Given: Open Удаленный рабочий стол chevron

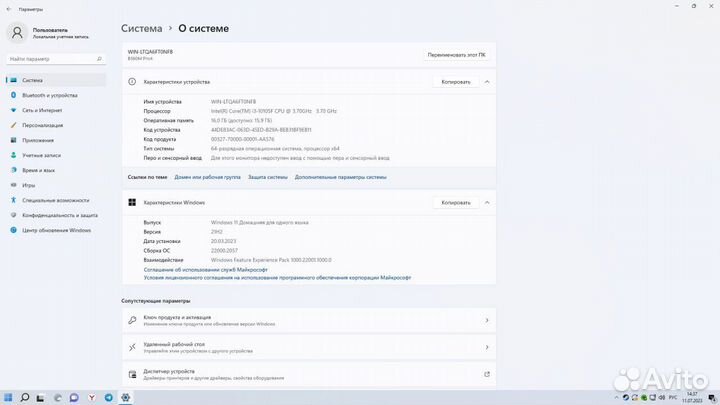Looking at the screenshot, I should point(487,347).
